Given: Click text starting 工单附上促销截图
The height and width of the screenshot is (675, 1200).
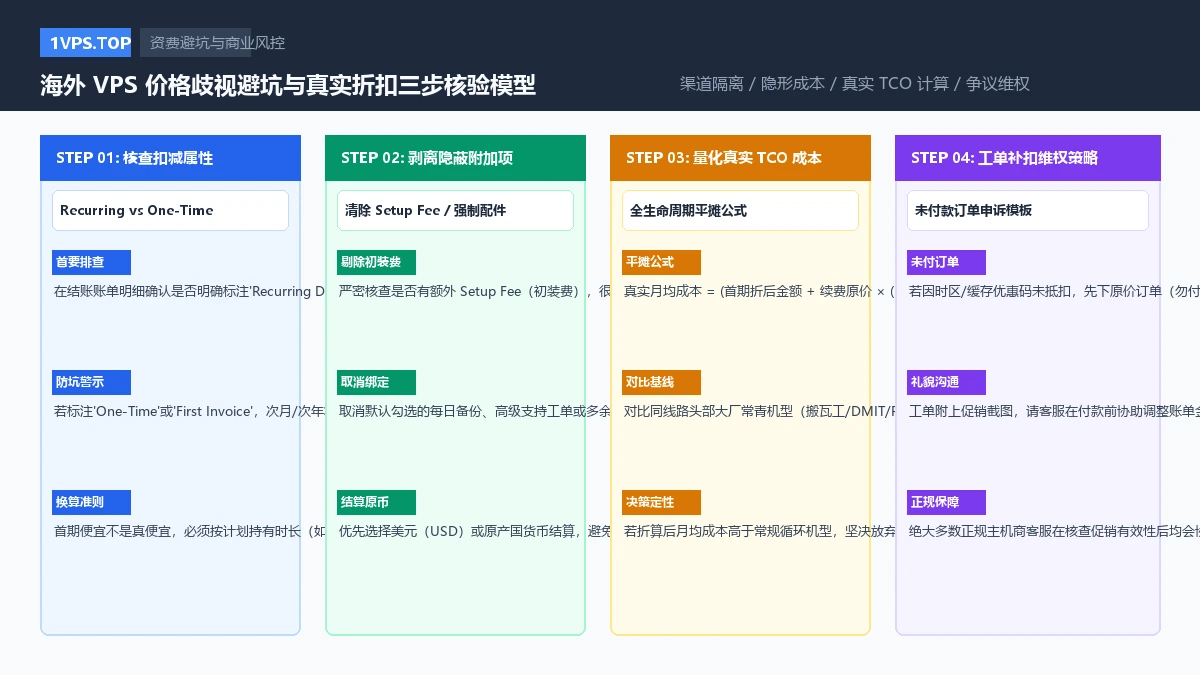Looking at the screenshot, I should coord(1054,411).
